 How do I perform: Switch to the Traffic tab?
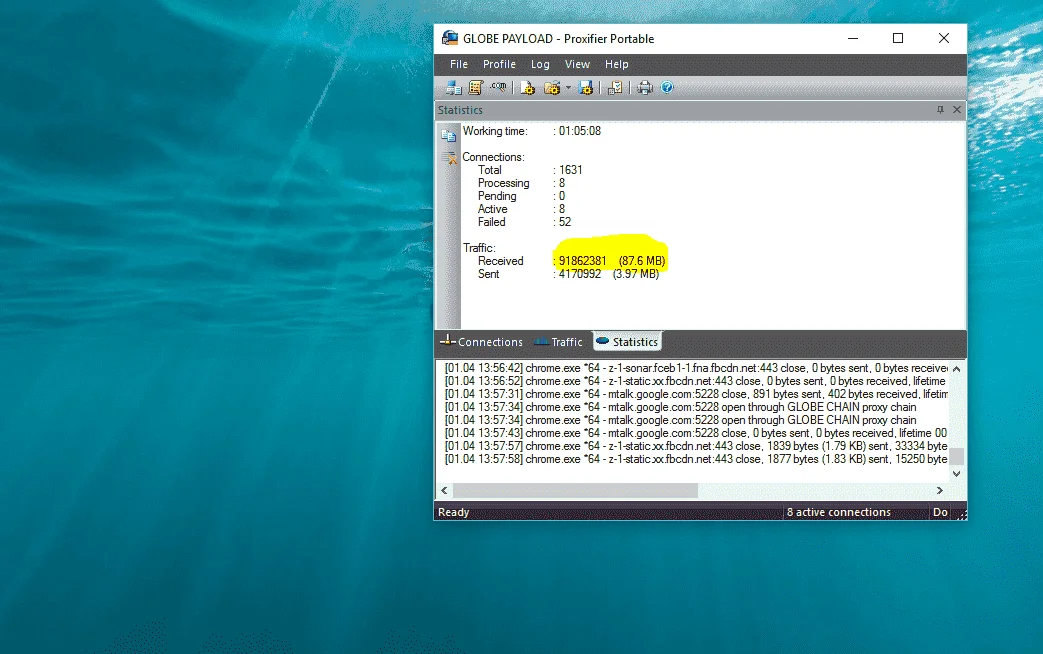[x=559, y=342]
